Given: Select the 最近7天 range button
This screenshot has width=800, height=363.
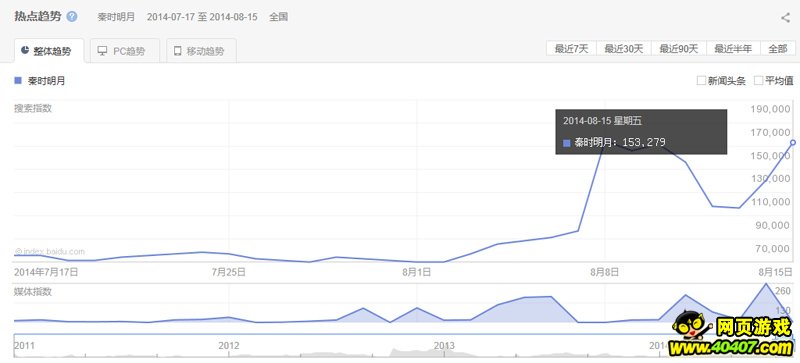Looking at the screenshot, I should tap(571, 49).
